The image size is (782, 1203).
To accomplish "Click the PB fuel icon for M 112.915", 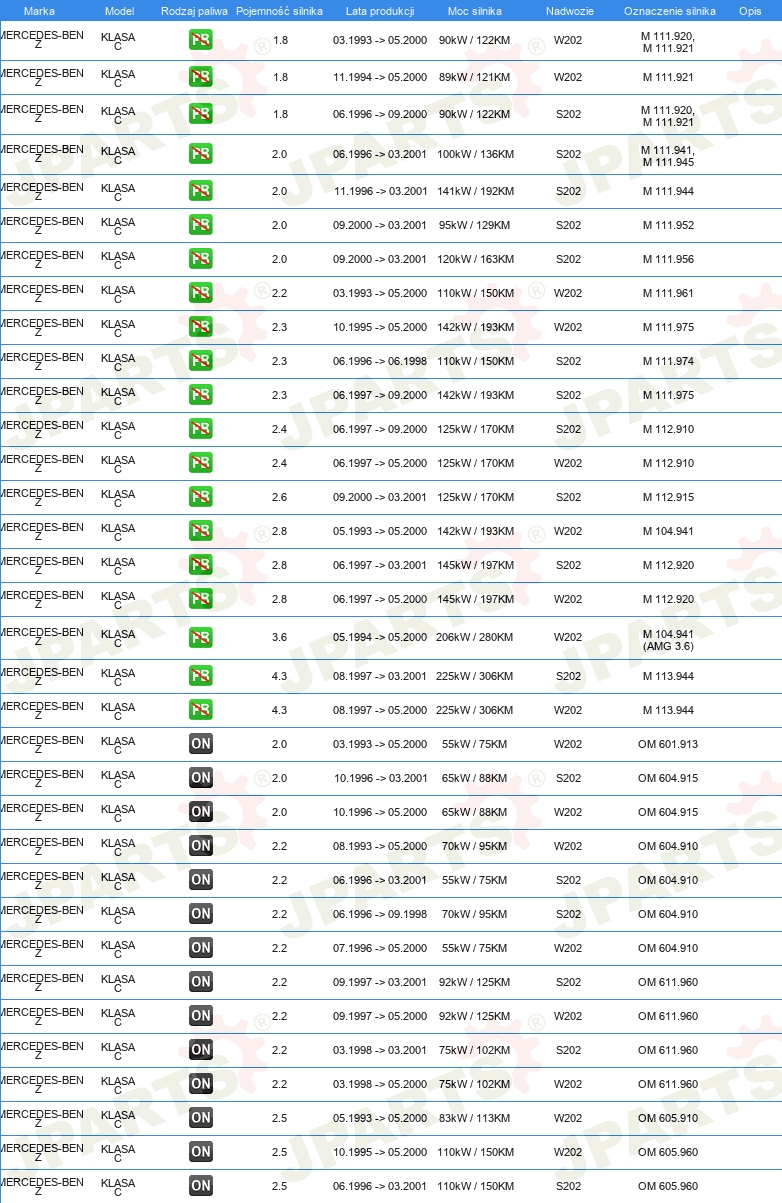I will pyautogui.click(x=201, y=497).
